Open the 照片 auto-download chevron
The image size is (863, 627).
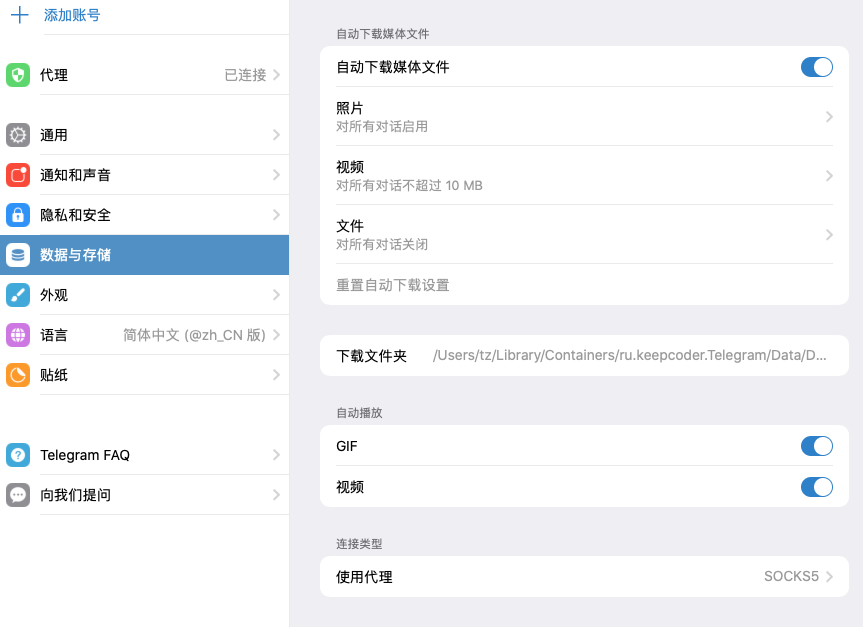coord(829,117)
